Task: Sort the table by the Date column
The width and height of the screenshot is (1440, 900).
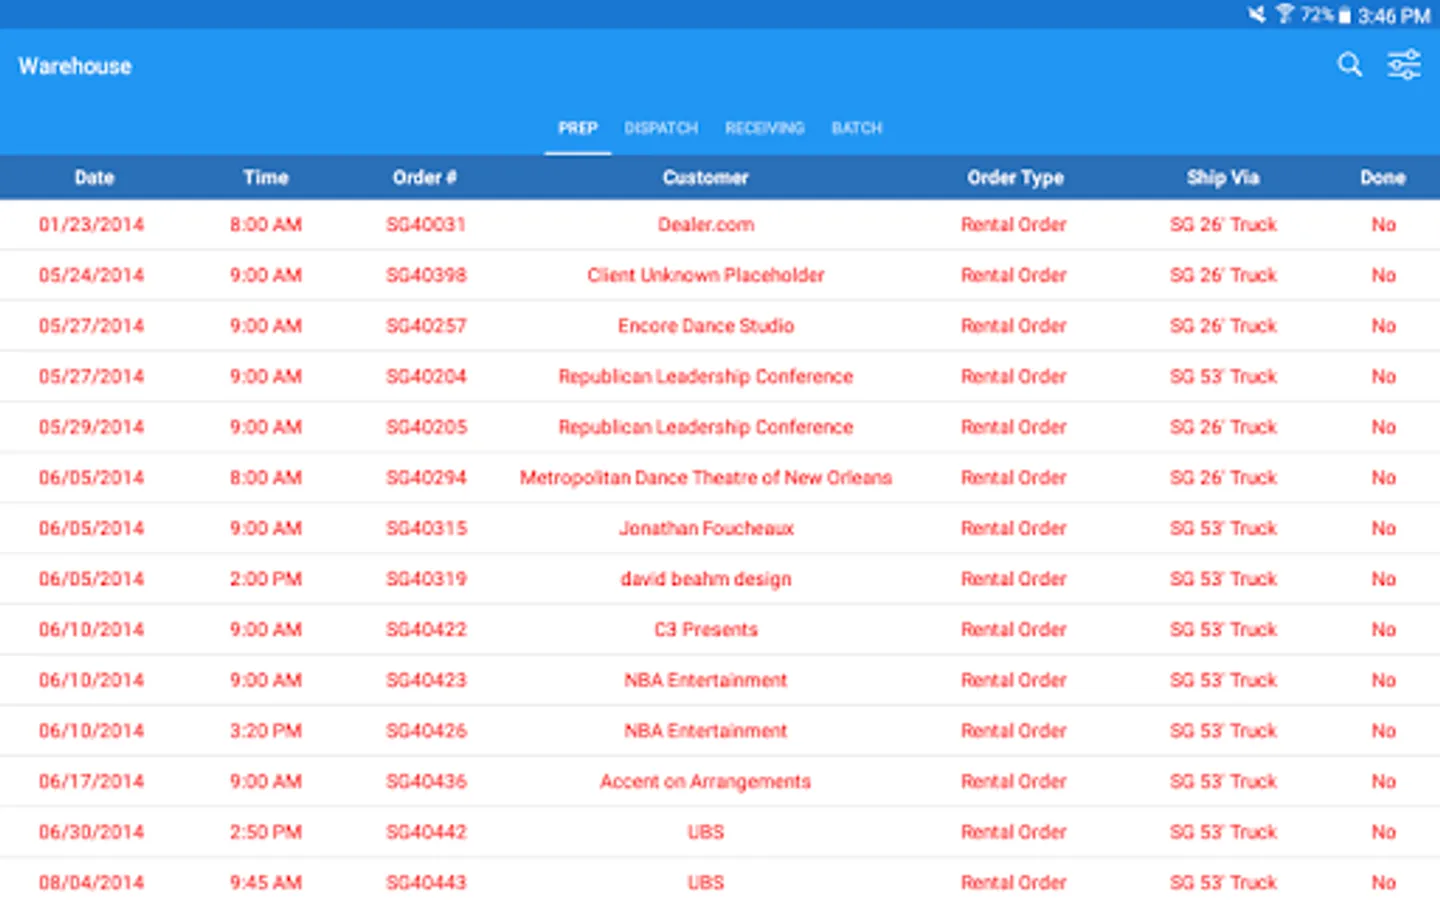Action: point(93,177)
